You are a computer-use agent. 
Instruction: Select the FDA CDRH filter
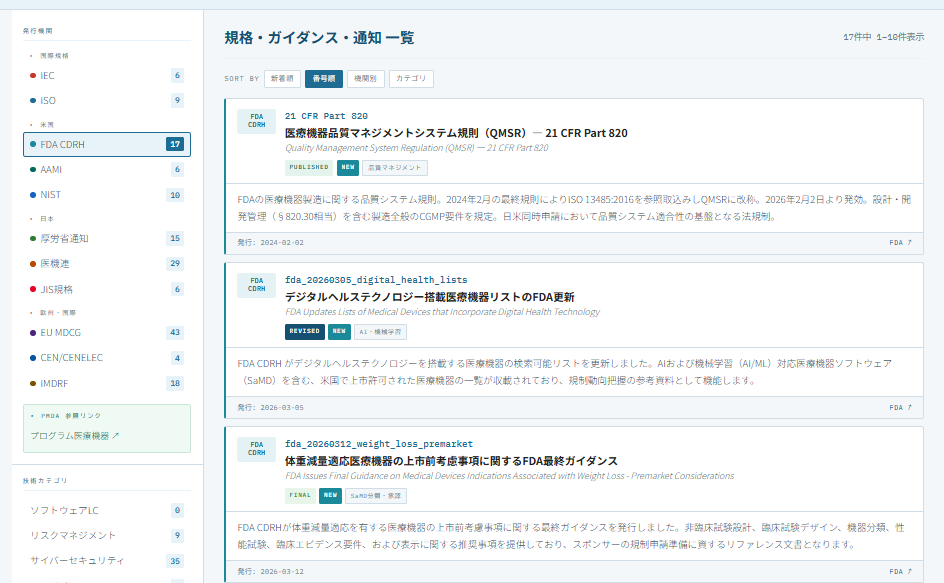click(x=107, y=145)
